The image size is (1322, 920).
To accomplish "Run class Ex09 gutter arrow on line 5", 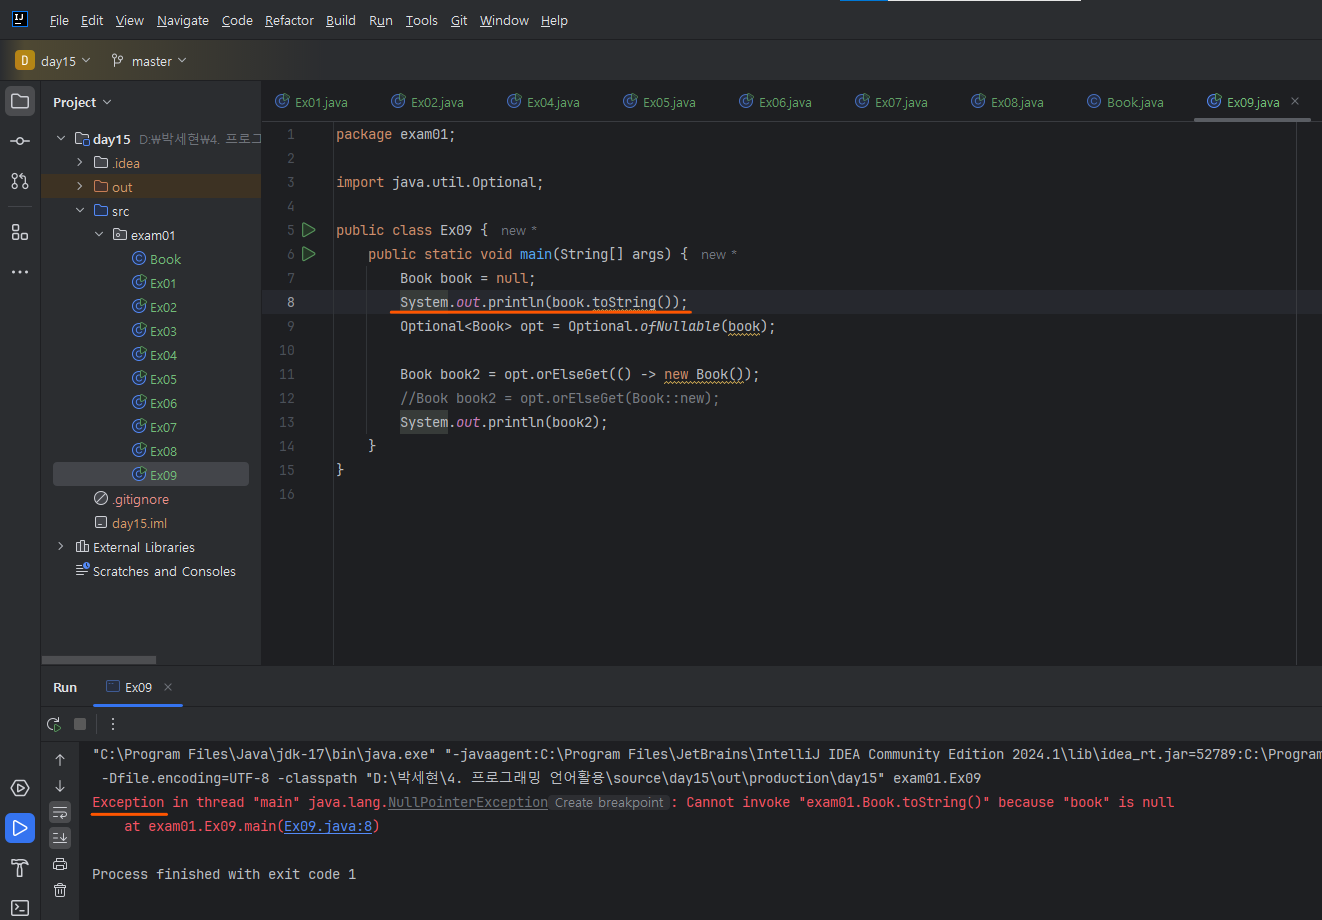I will (x=309, y=230).
